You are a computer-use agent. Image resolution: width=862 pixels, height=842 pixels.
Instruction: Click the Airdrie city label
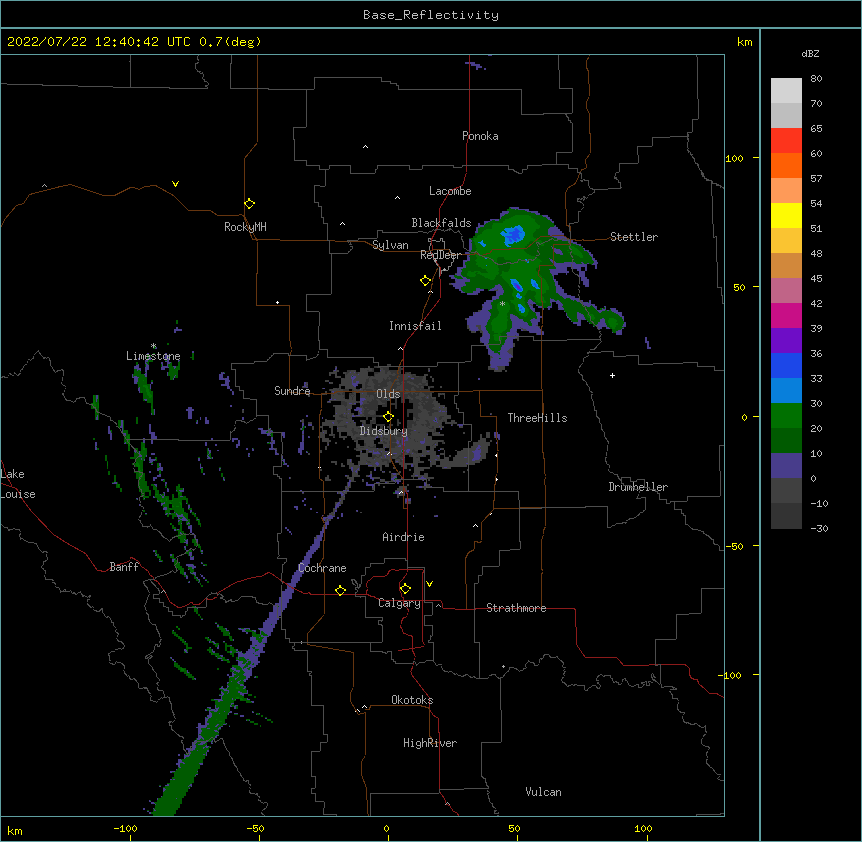pos(403,537)
